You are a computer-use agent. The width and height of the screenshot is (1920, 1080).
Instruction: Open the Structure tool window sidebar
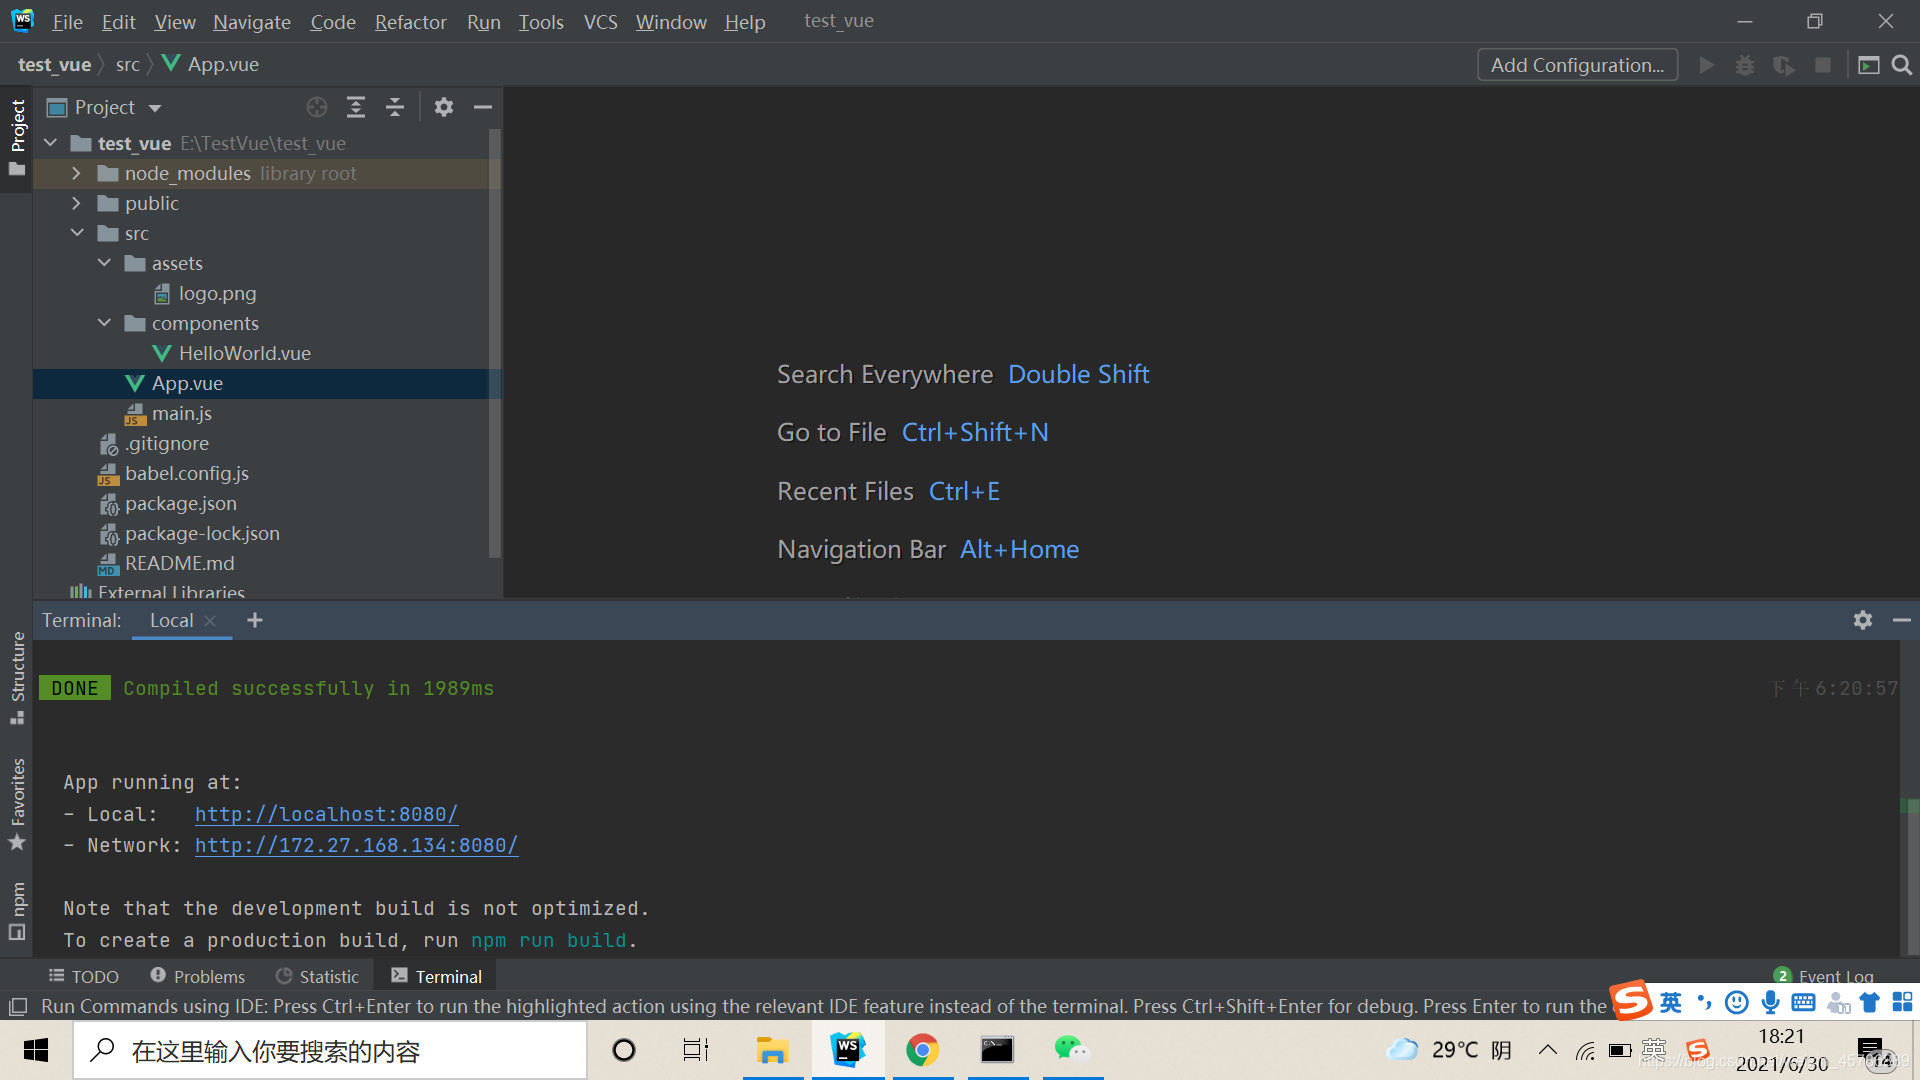pos(17,678)
